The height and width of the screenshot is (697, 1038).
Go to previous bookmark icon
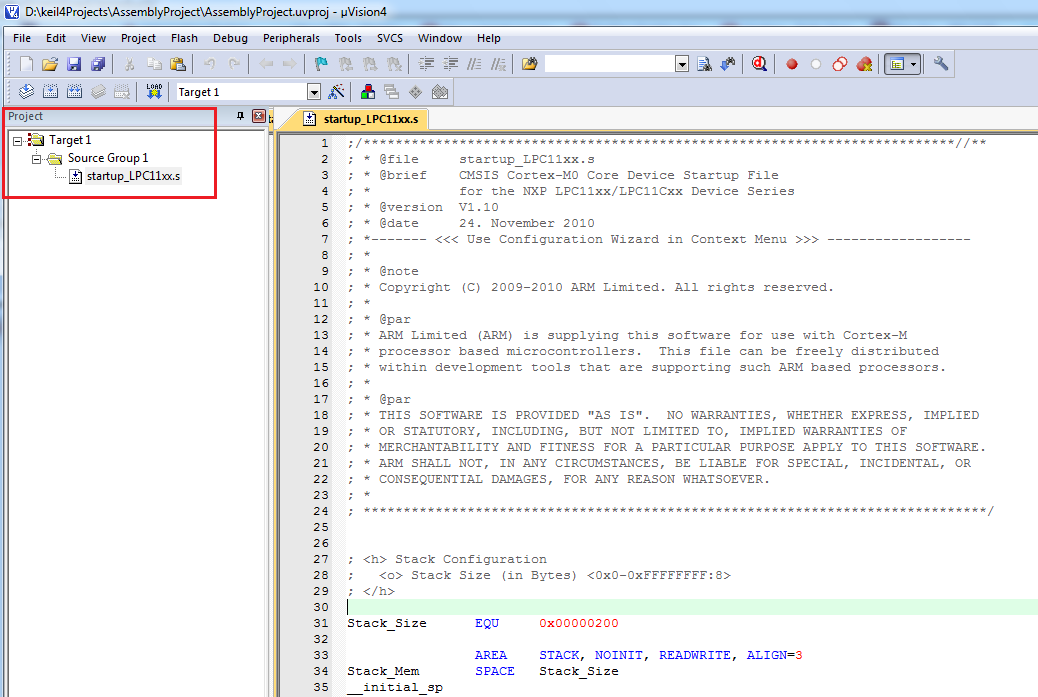pos(346,64)
